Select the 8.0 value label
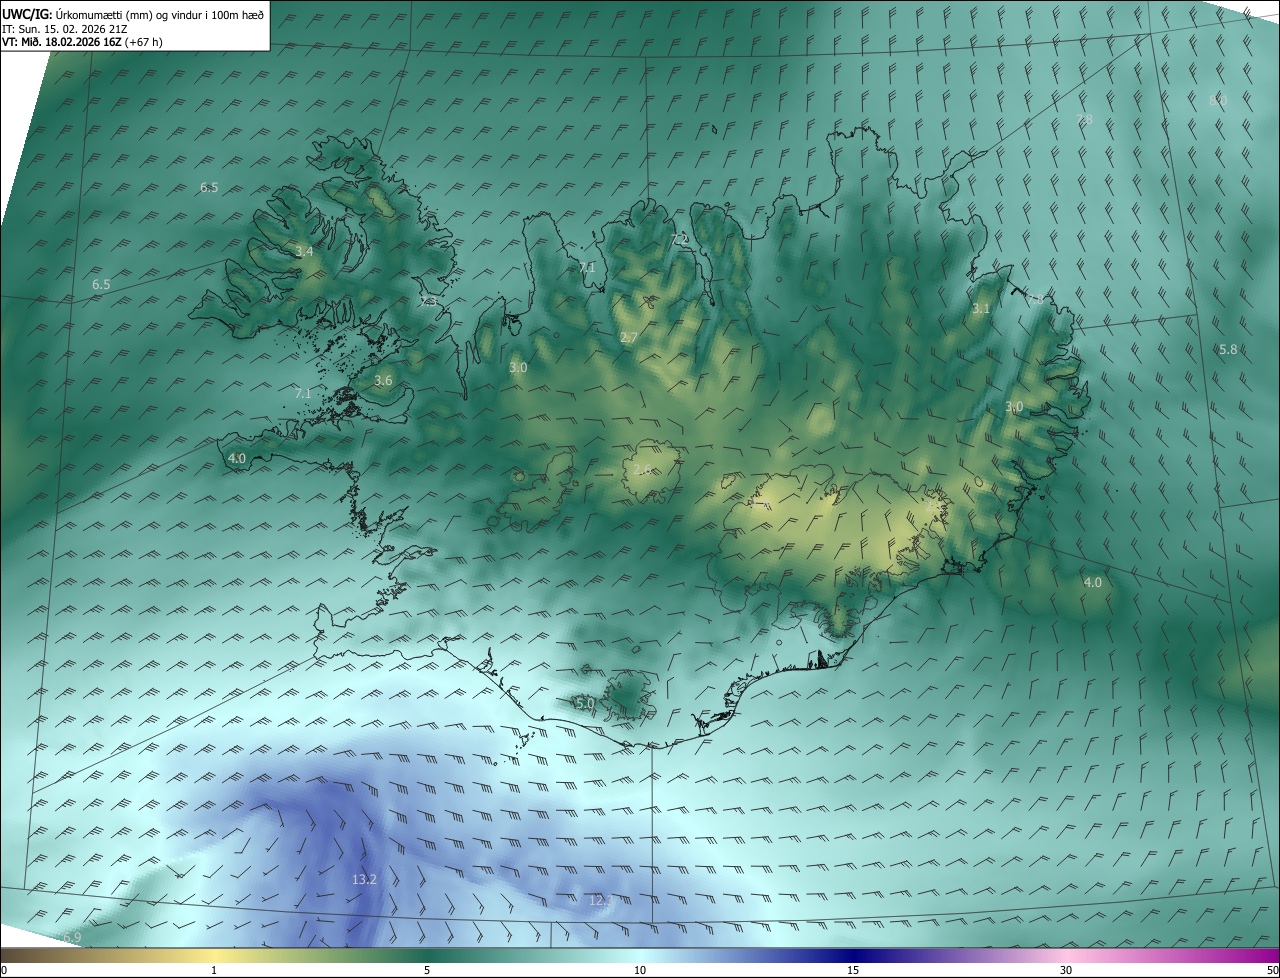Screen dimensions: 1280x978 tap(1218, 101)
